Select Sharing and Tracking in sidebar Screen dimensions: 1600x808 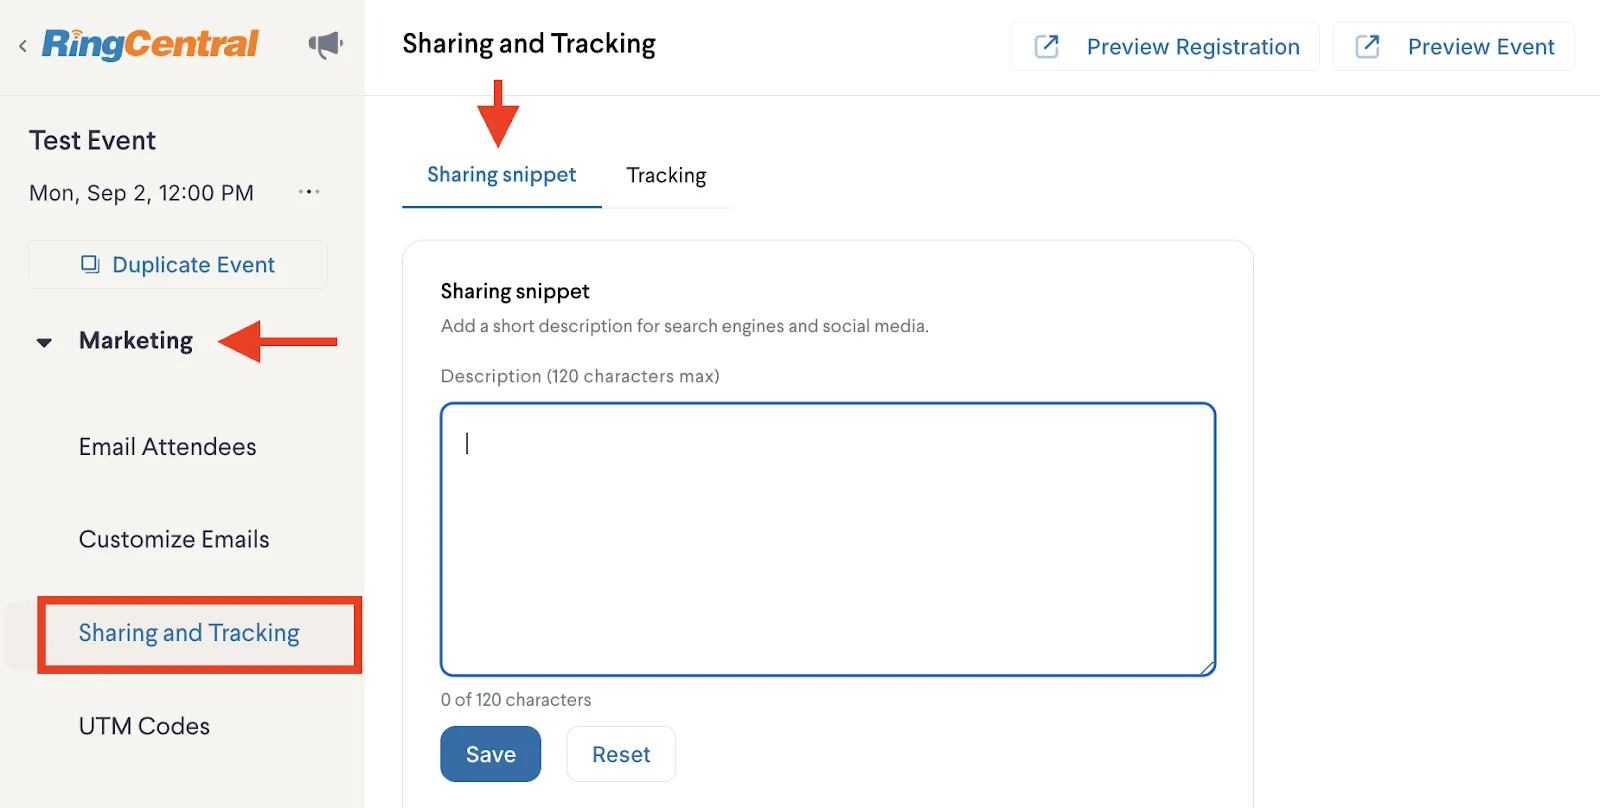tap(189, 633)
